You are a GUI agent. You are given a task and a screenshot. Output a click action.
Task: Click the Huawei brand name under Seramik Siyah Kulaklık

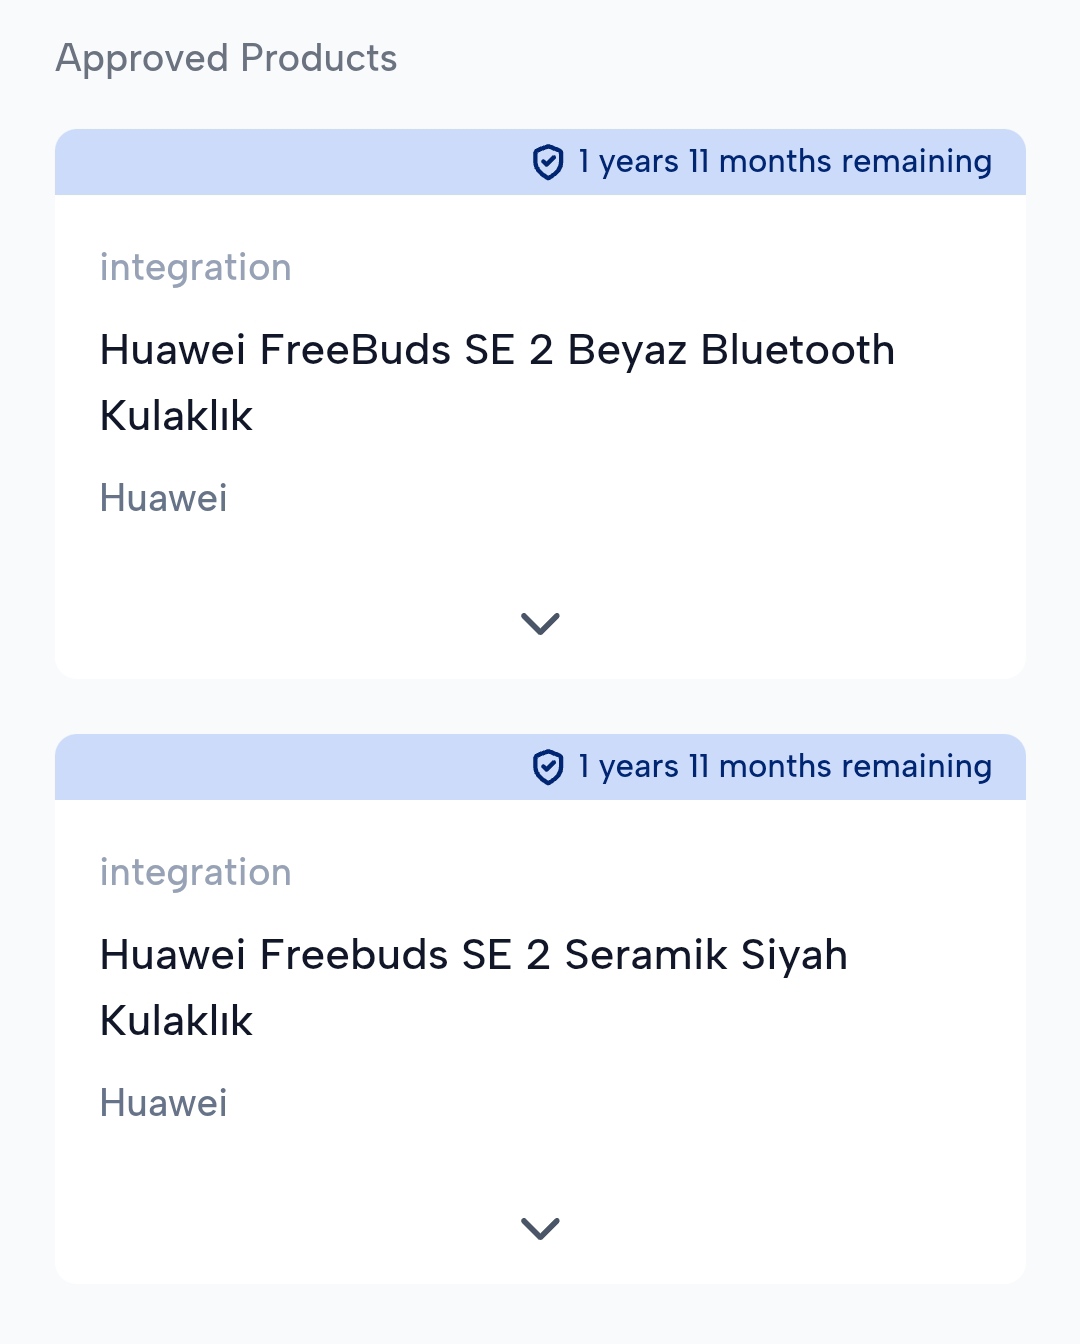[163, 1103]
